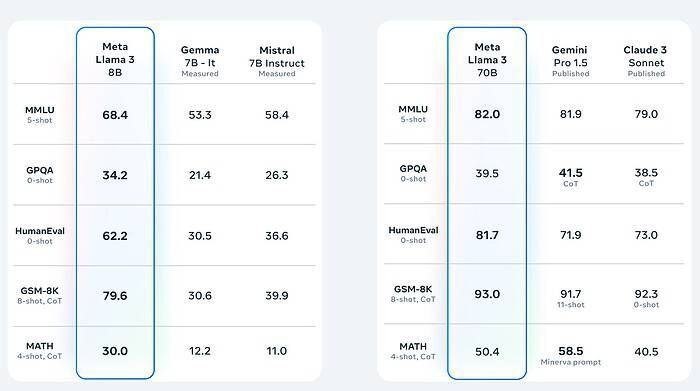Image resolution: width=700 pixels, height=391 pixels.
Task: Click Gemma's 21.4 GPQA score
Action: tap(200, 175)
